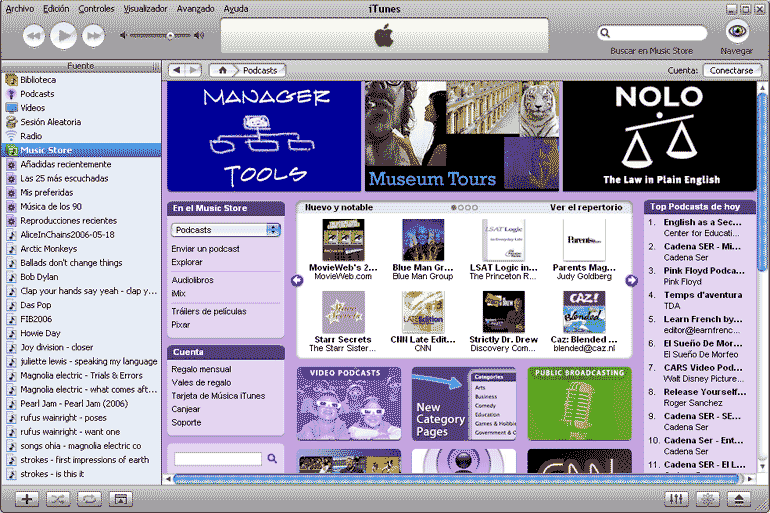Open Podcasts in the source list
770x513 pixels.
81,94
